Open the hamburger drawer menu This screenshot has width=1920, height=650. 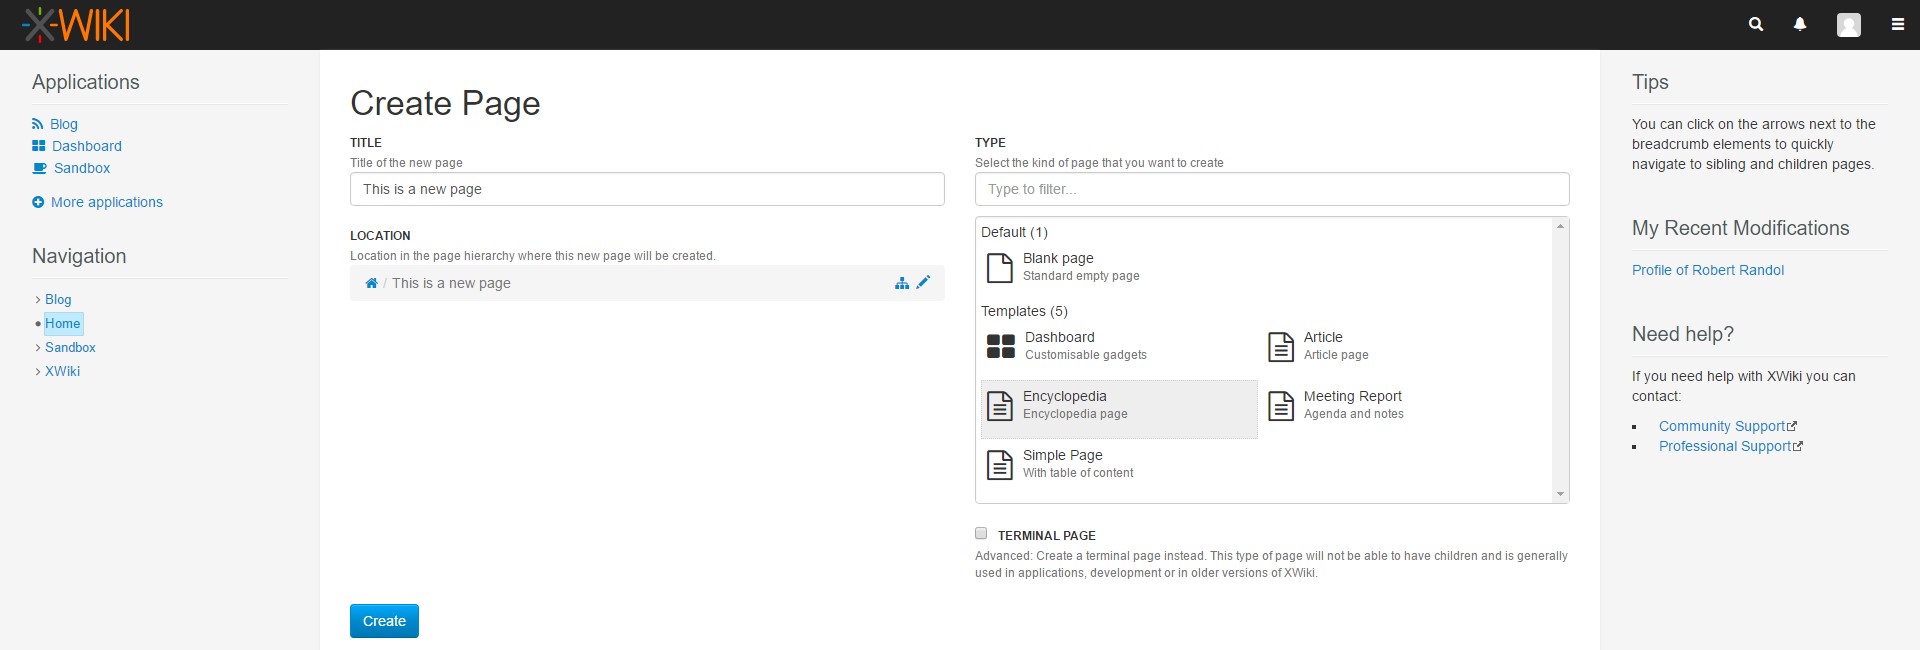tap(1897, 25)
